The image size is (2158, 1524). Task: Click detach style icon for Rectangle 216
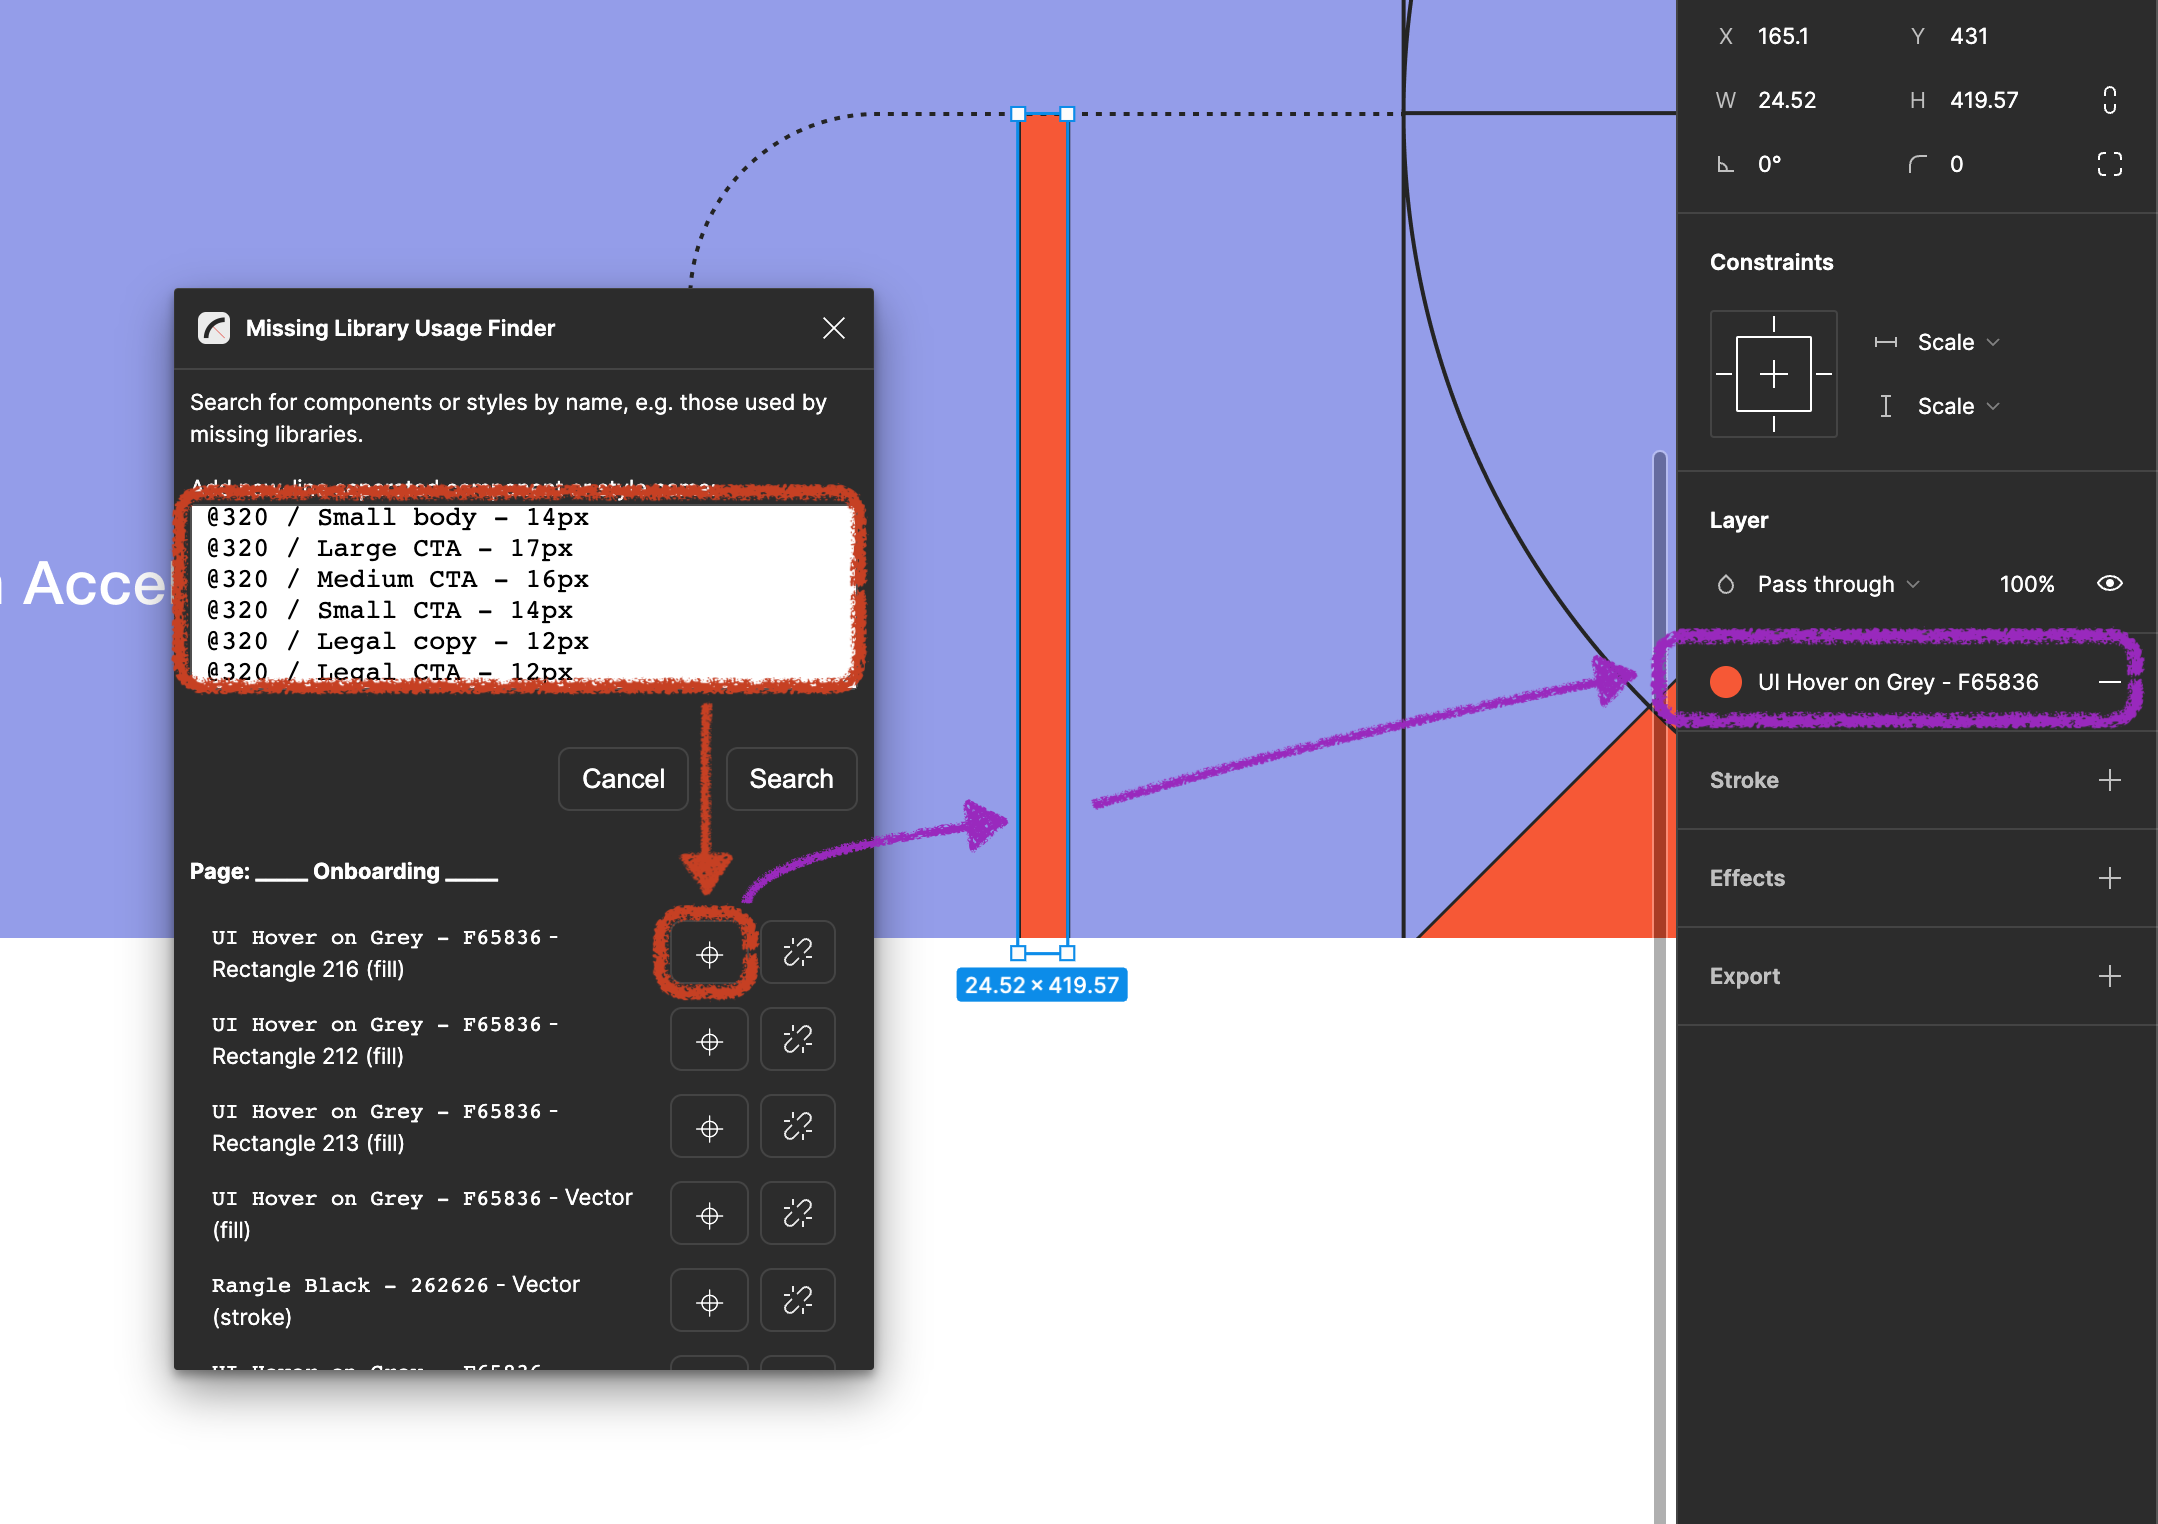coord(797,953)
